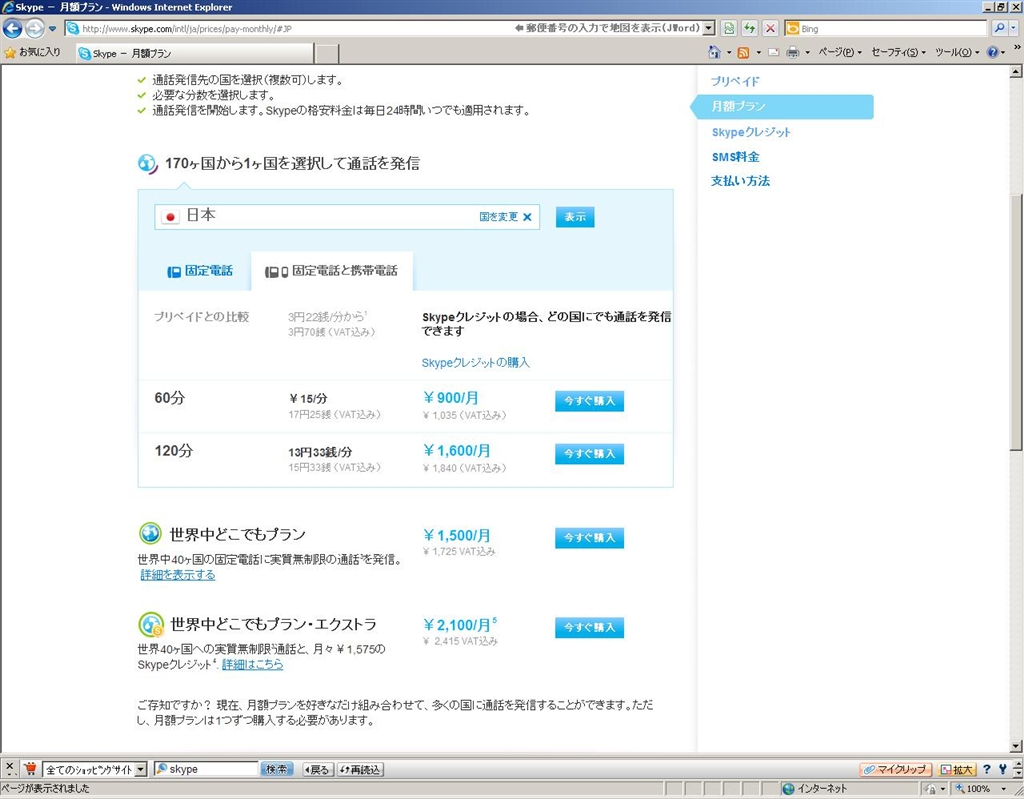Click the red X stop loading icon
This screenshot has height=799, width=1024.
(770, 29)
